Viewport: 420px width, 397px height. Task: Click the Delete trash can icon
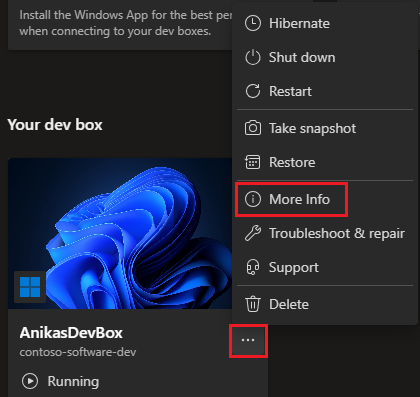click(253, 304)
